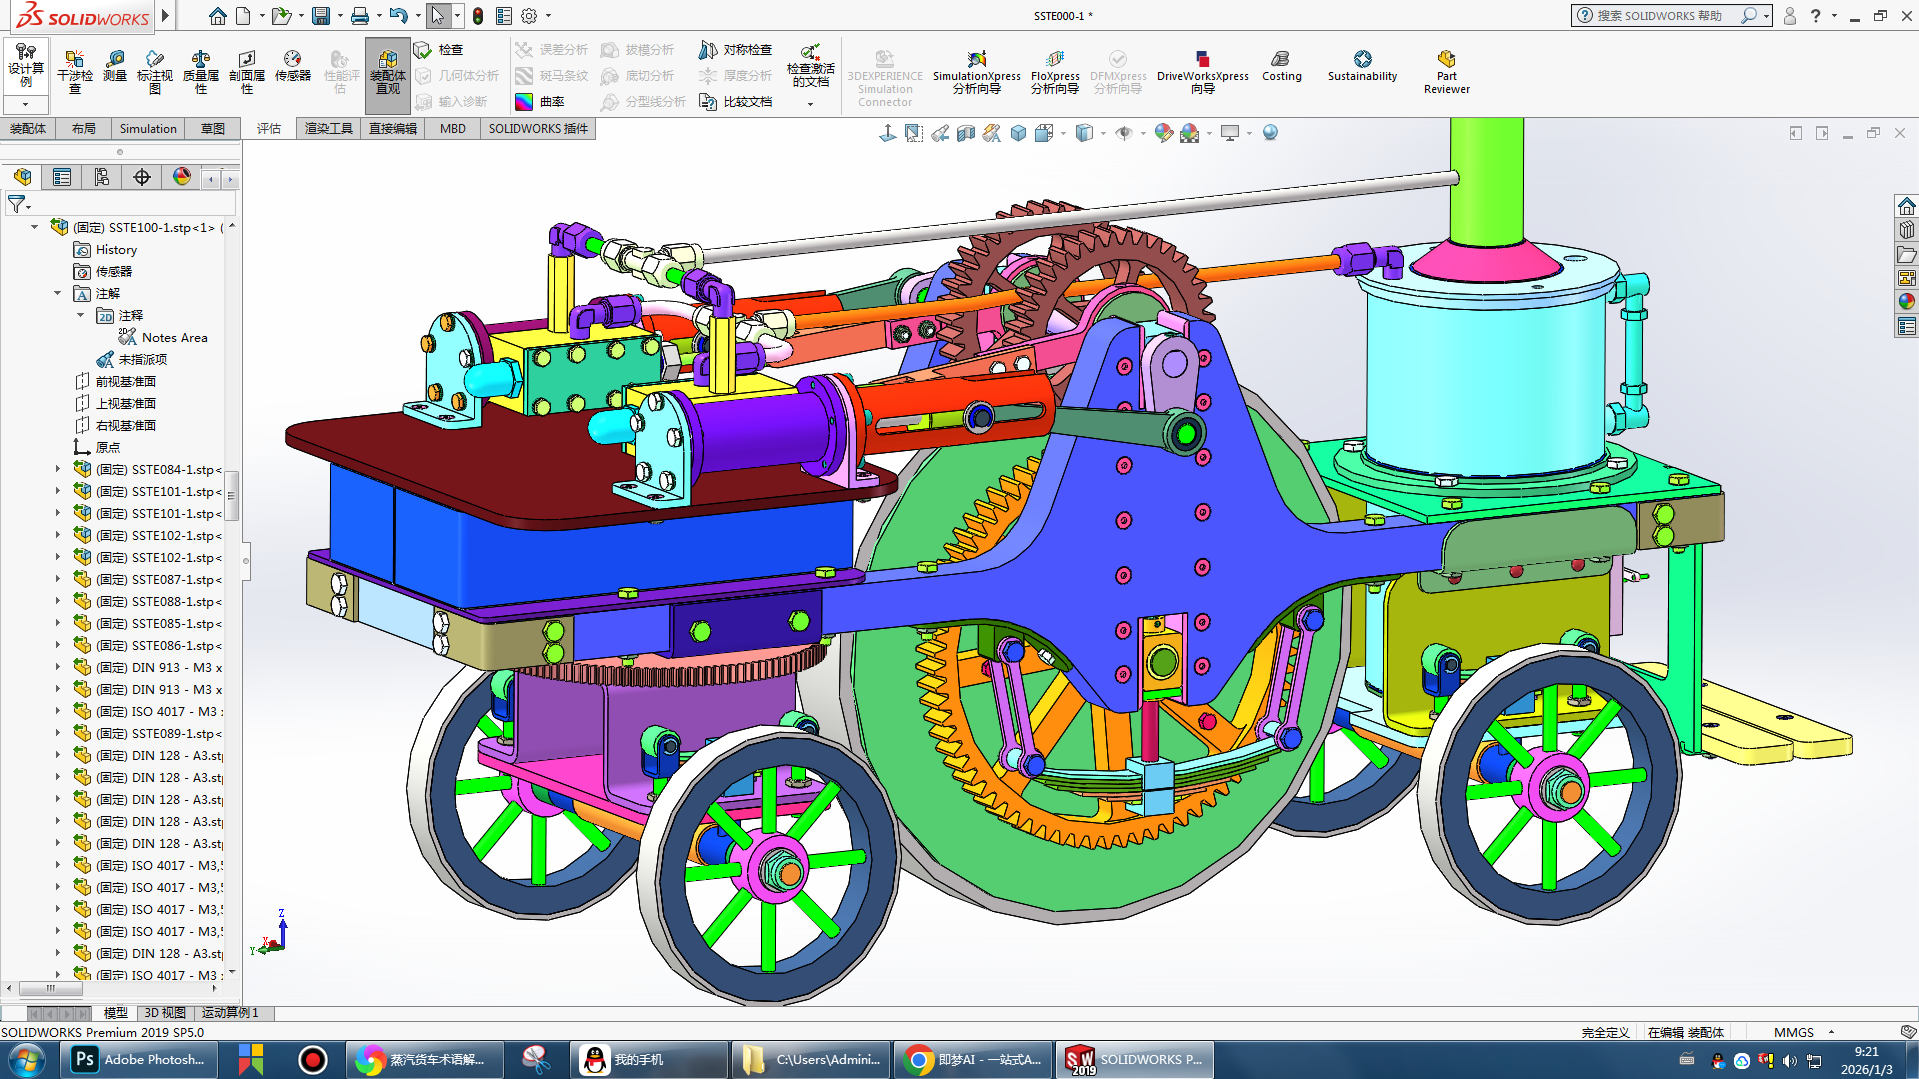Toggle Curvature (曲率) display

tap(540, 101)
